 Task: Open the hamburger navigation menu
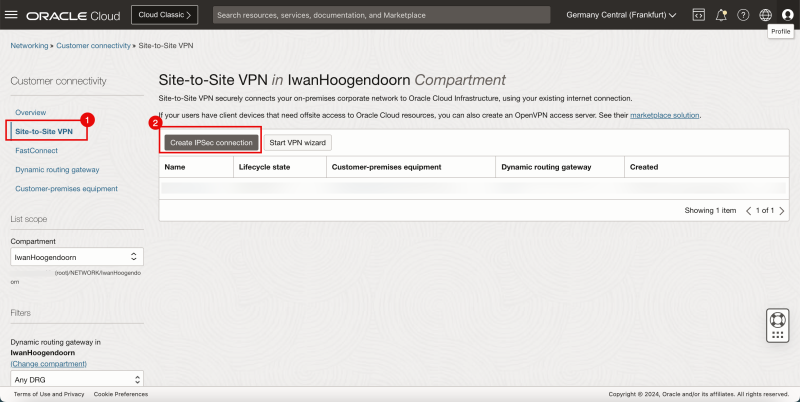13,15
